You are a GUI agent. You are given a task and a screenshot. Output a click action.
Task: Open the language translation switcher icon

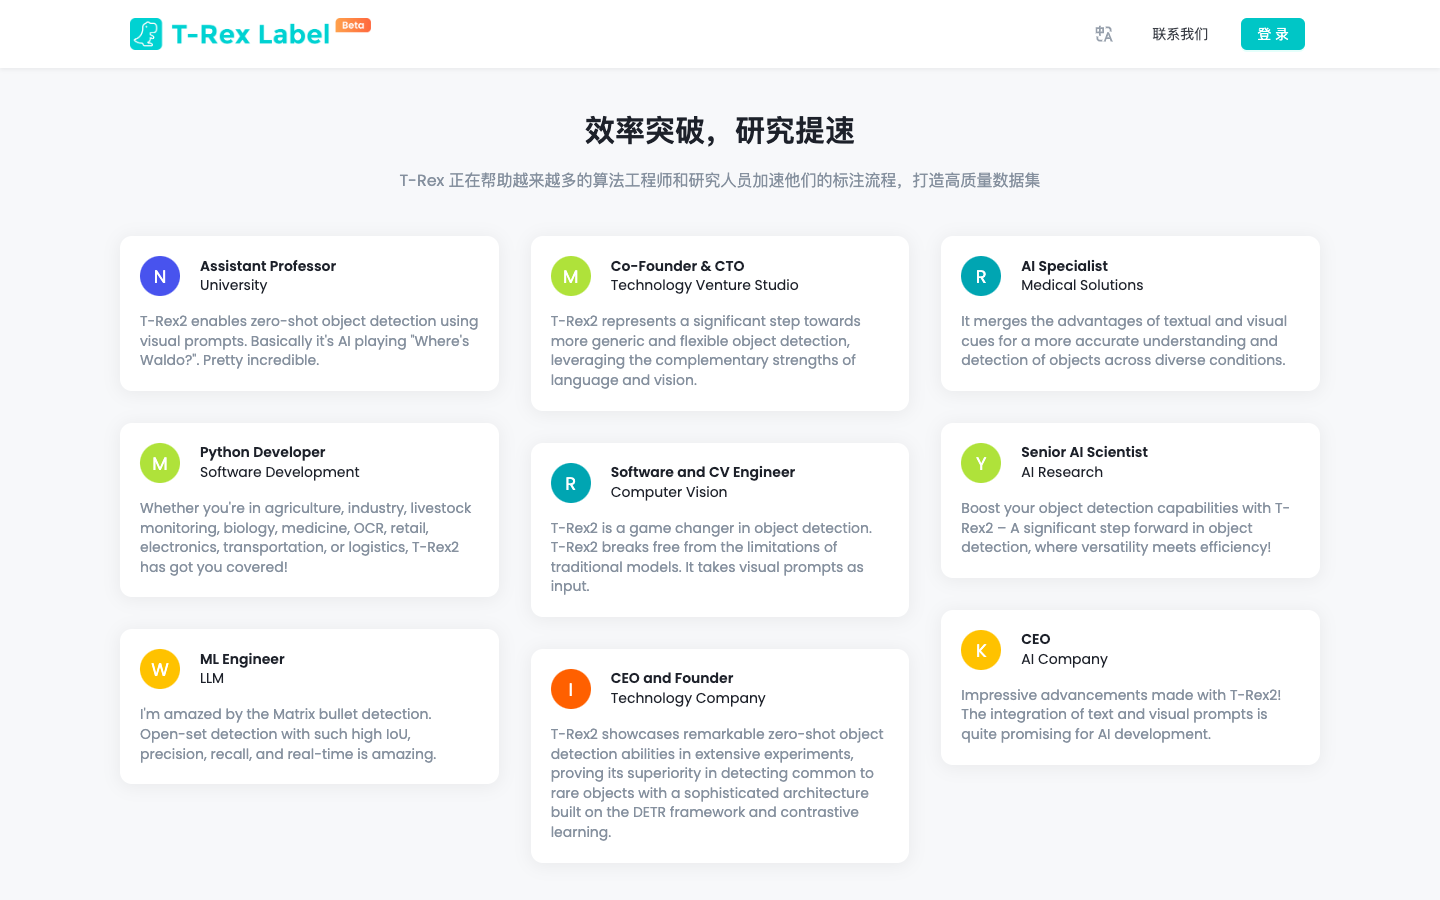pos(1104,34)
